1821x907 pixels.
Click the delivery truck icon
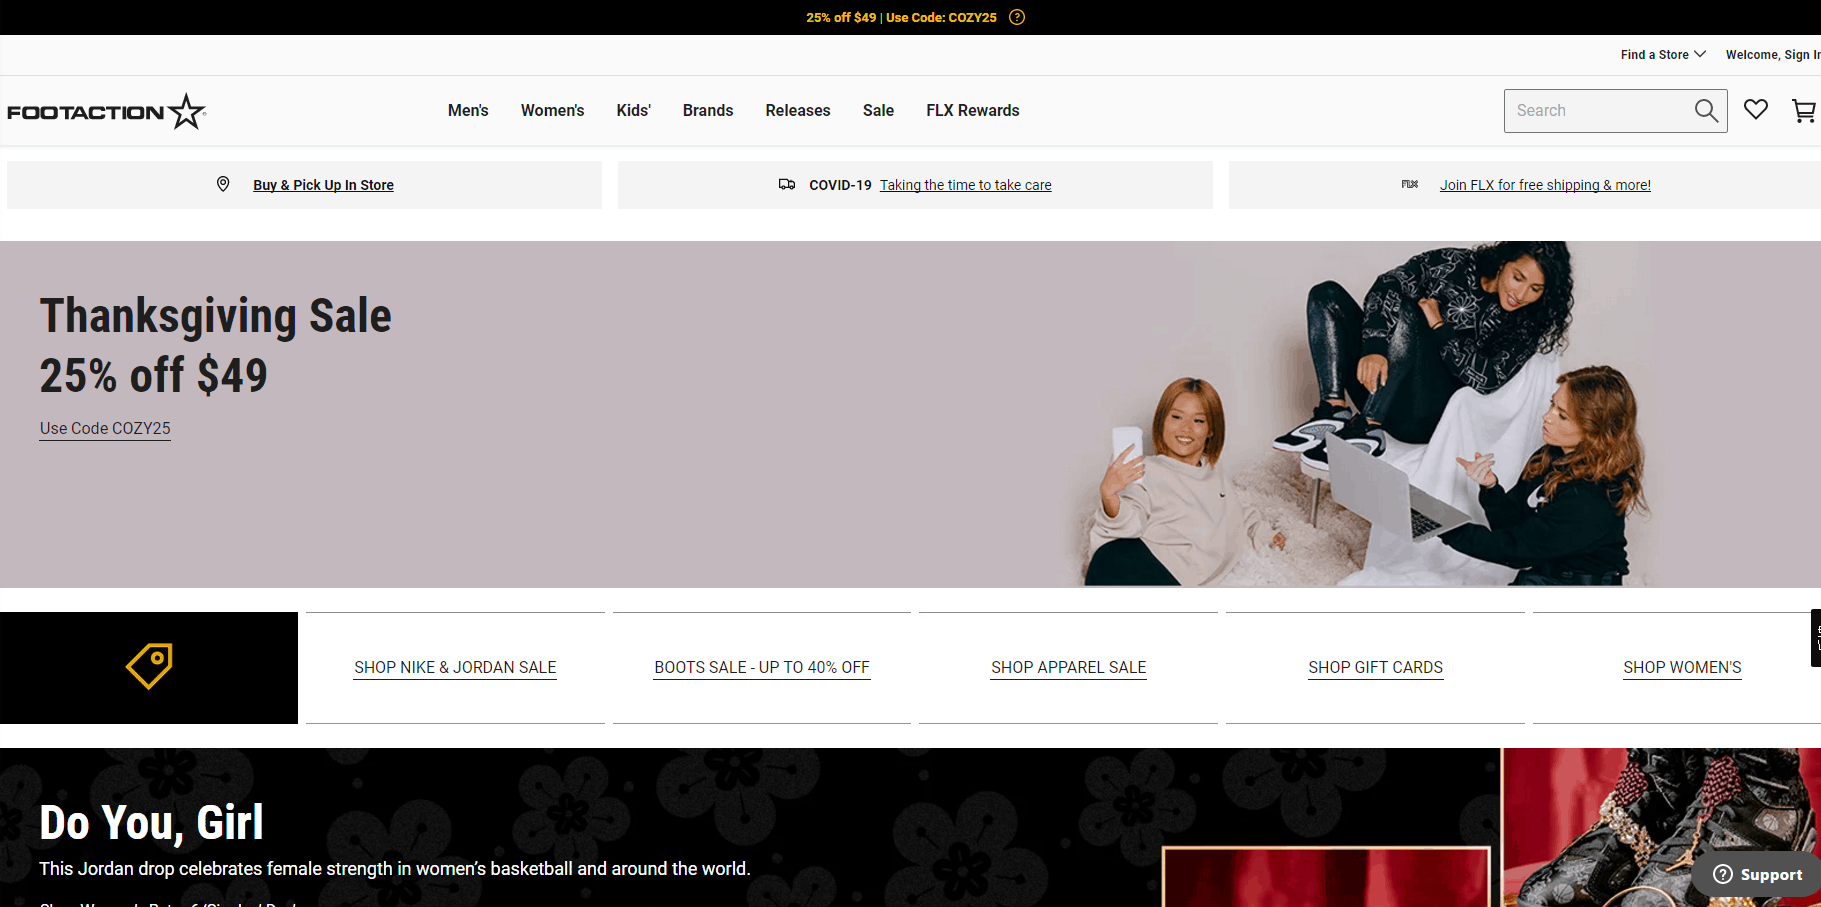787,184
